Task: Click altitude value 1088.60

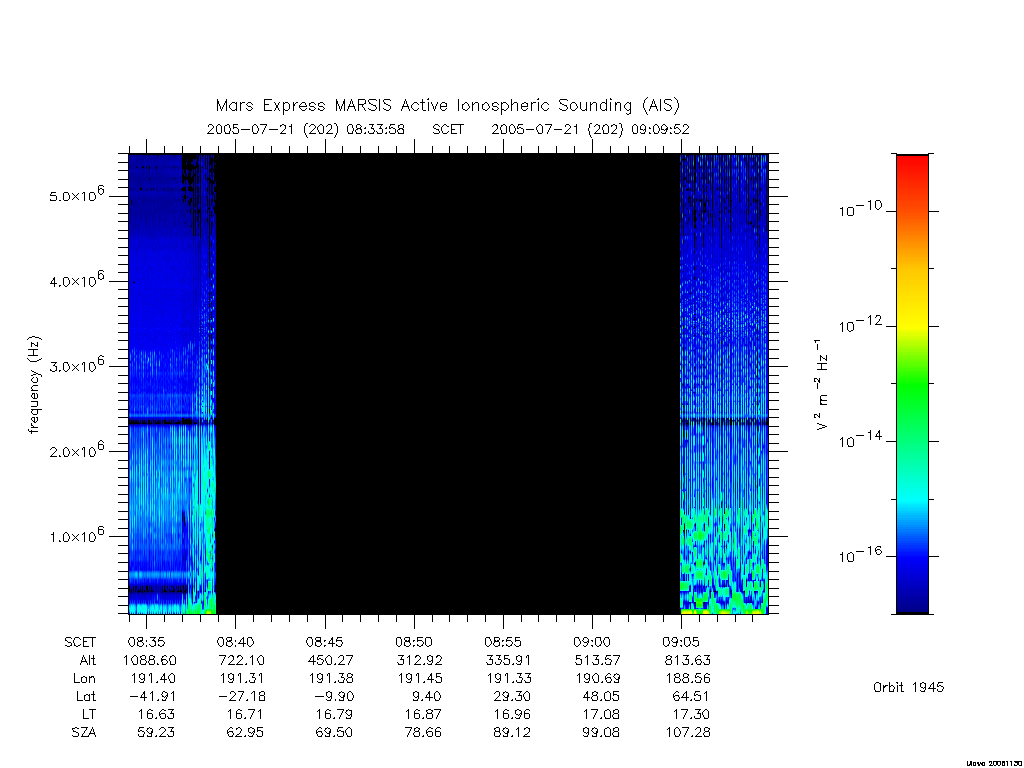Action: (x=150, y=660)
